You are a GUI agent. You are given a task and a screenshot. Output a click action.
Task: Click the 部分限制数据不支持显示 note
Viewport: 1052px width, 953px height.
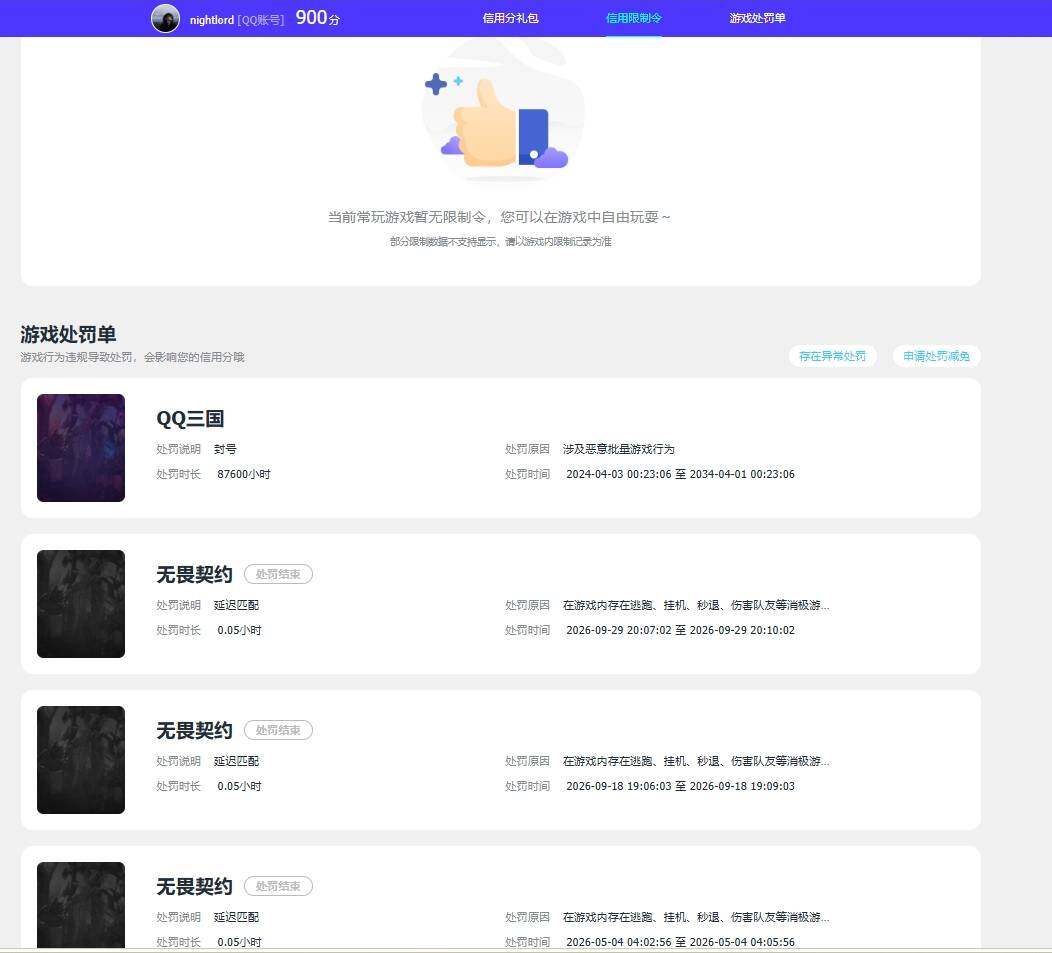coord(501,241)
